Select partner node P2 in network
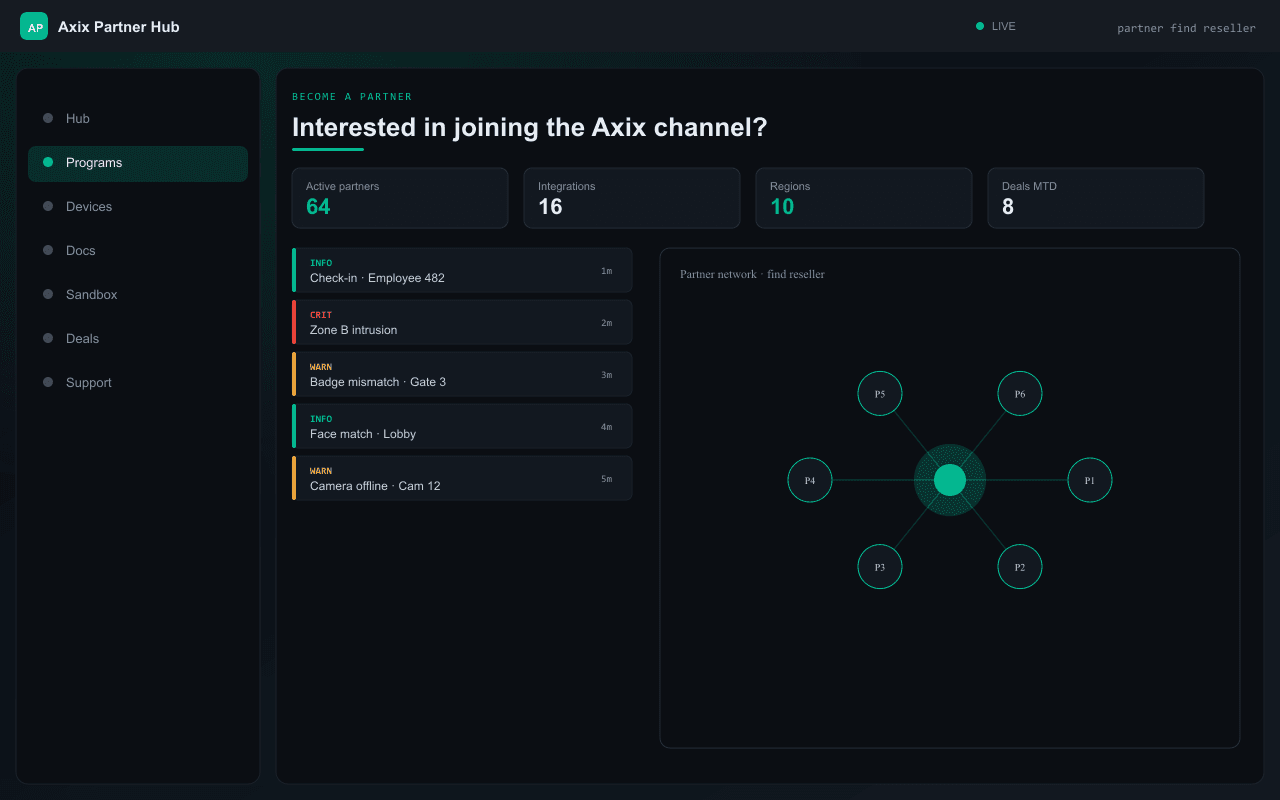Screen dimensions: 1280x800 click(x=1020, y=567)
